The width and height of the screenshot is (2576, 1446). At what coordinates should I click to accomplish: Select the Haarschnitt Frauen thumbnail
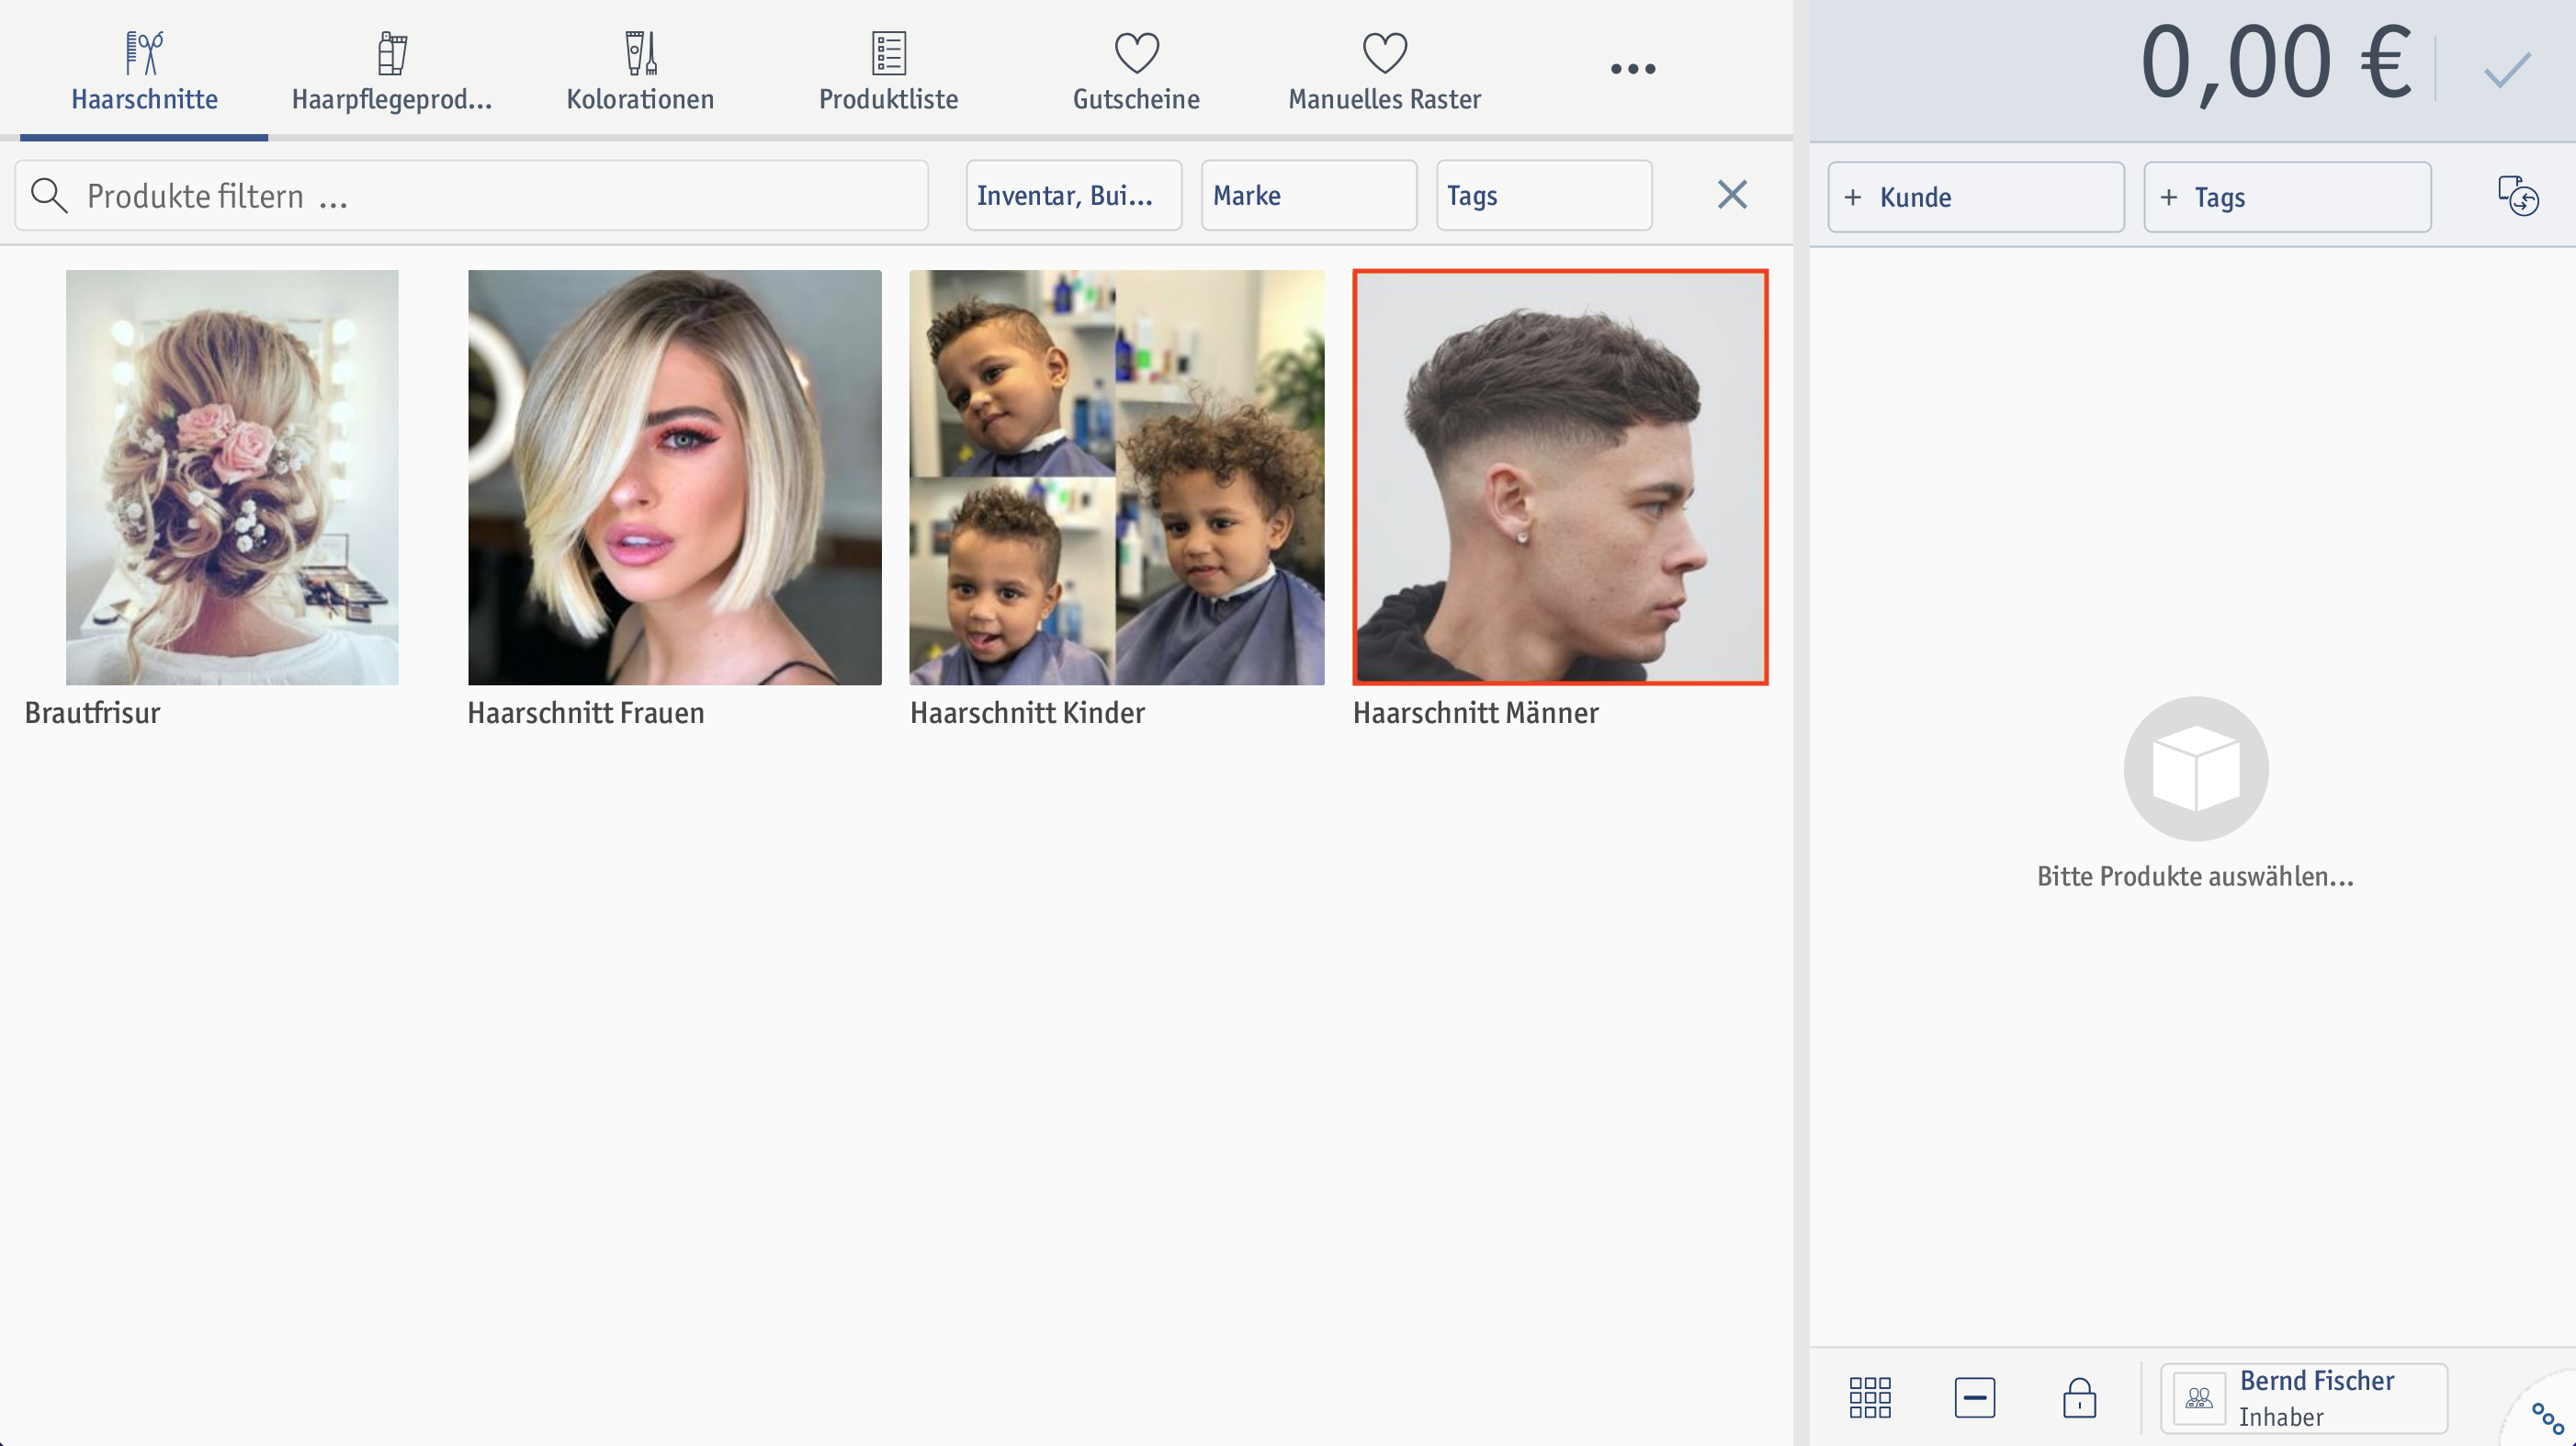click(x=675, y=477)
